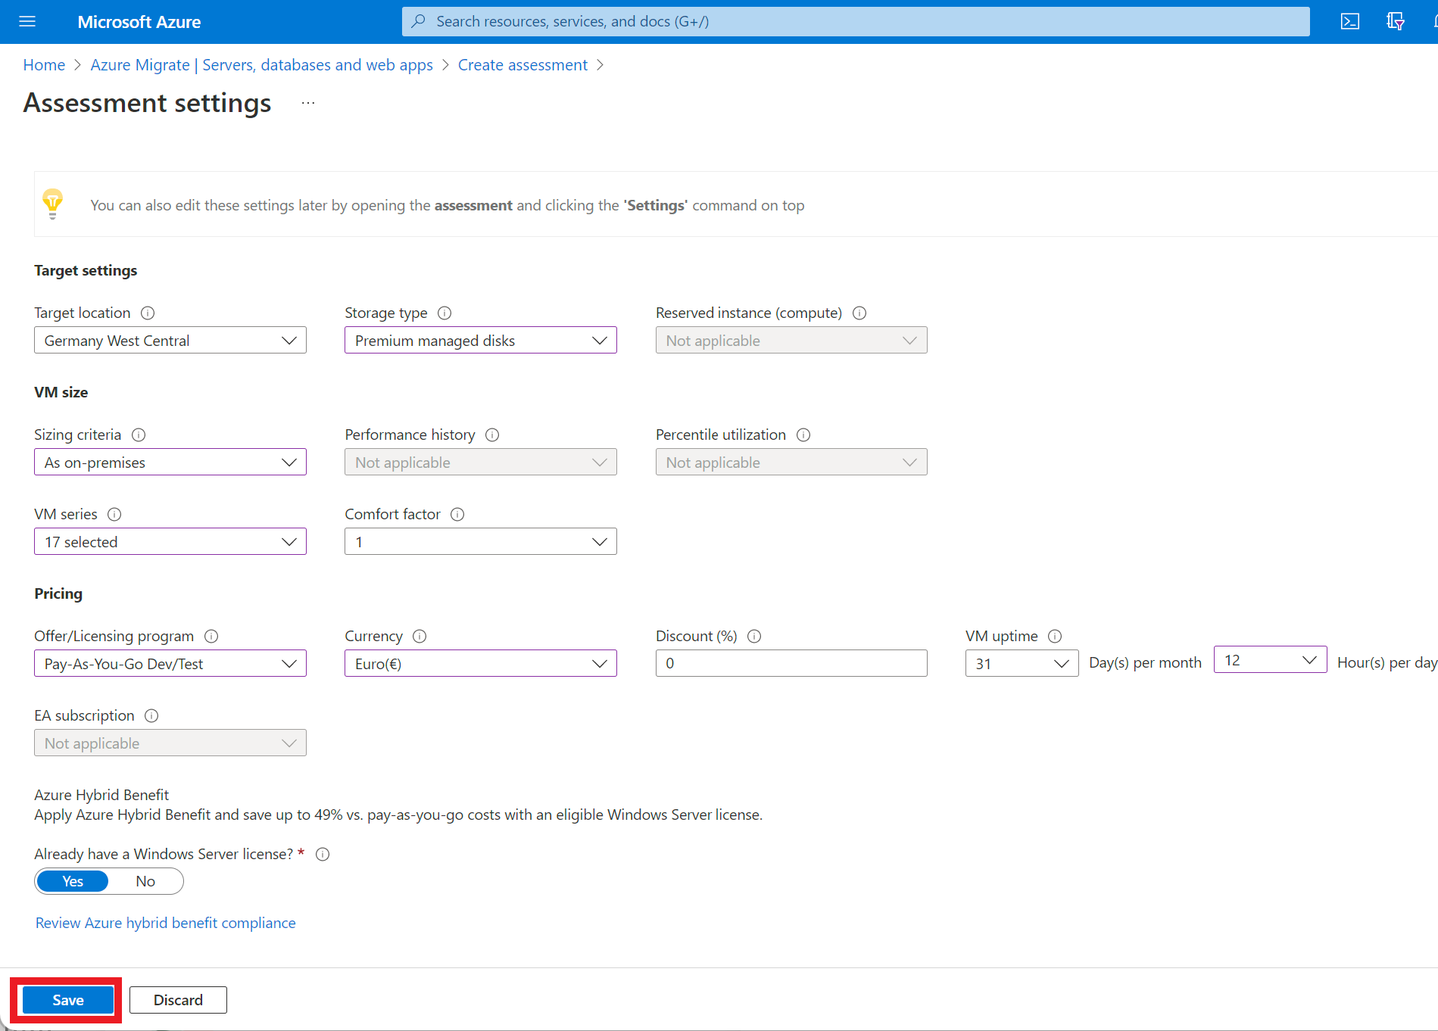
Task: Open the Comfort factor dropdown
Action: point(481,542)
